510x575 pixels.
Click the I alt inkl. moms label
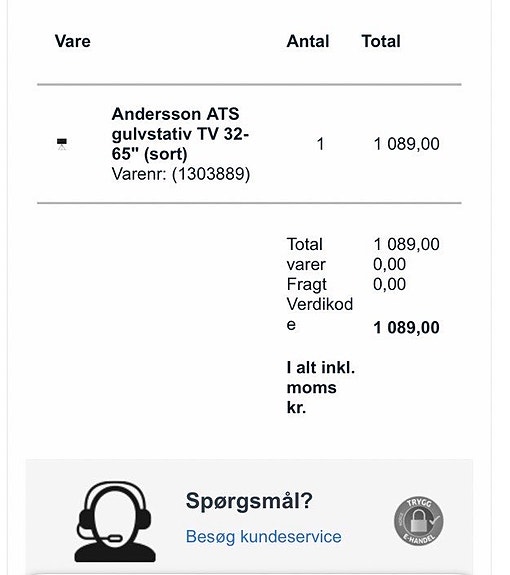321,387
